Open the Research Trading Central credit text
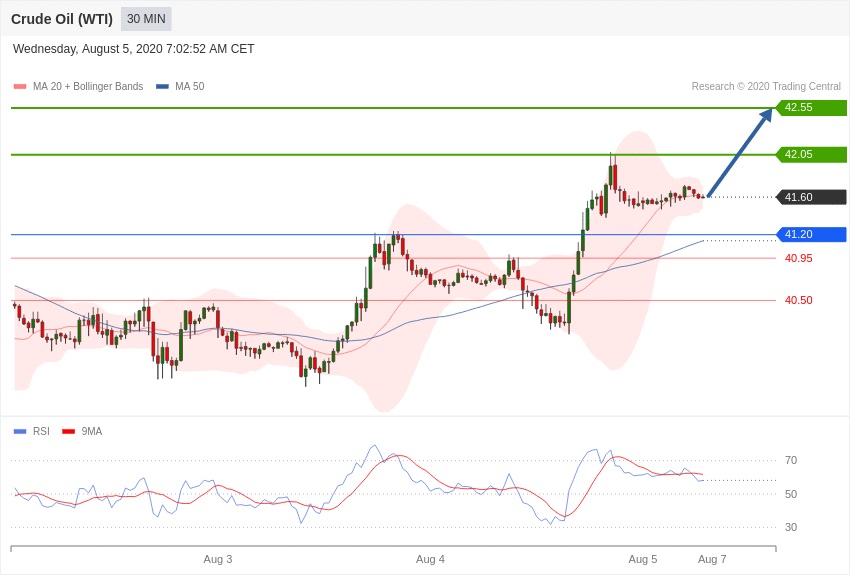 (x=766, y=87)
